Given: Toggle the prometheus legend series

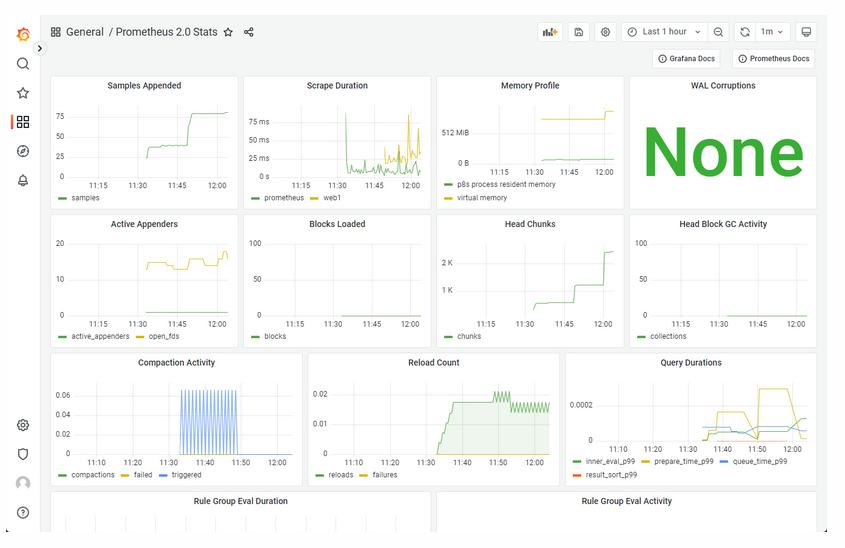Looking at the screenshot, I should pyautogui.click(x=284, y=198).
